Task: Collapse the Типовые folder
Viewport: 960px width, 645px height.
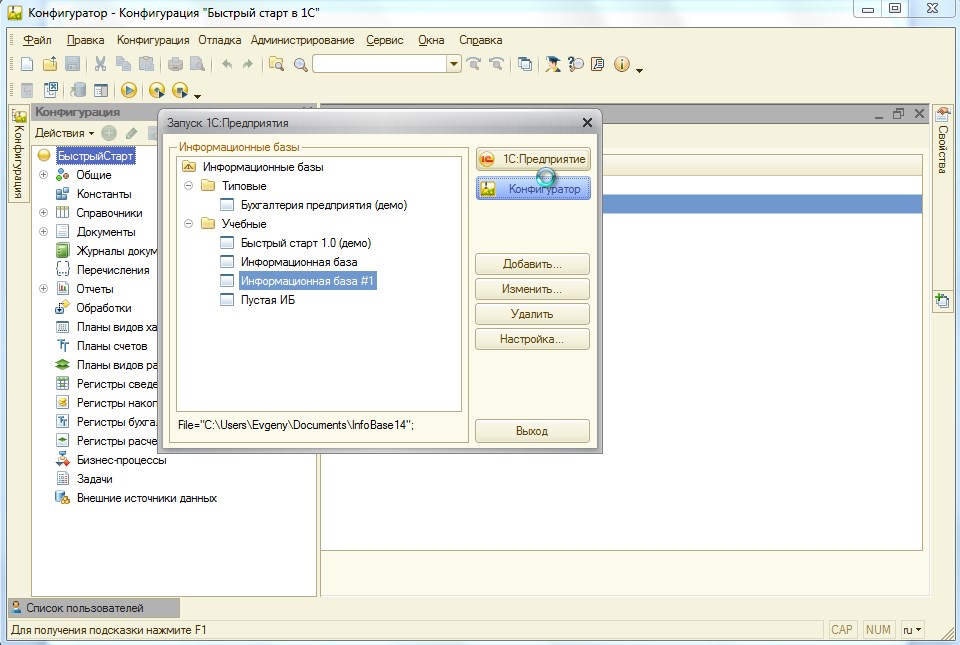Action: coord(189,186)
